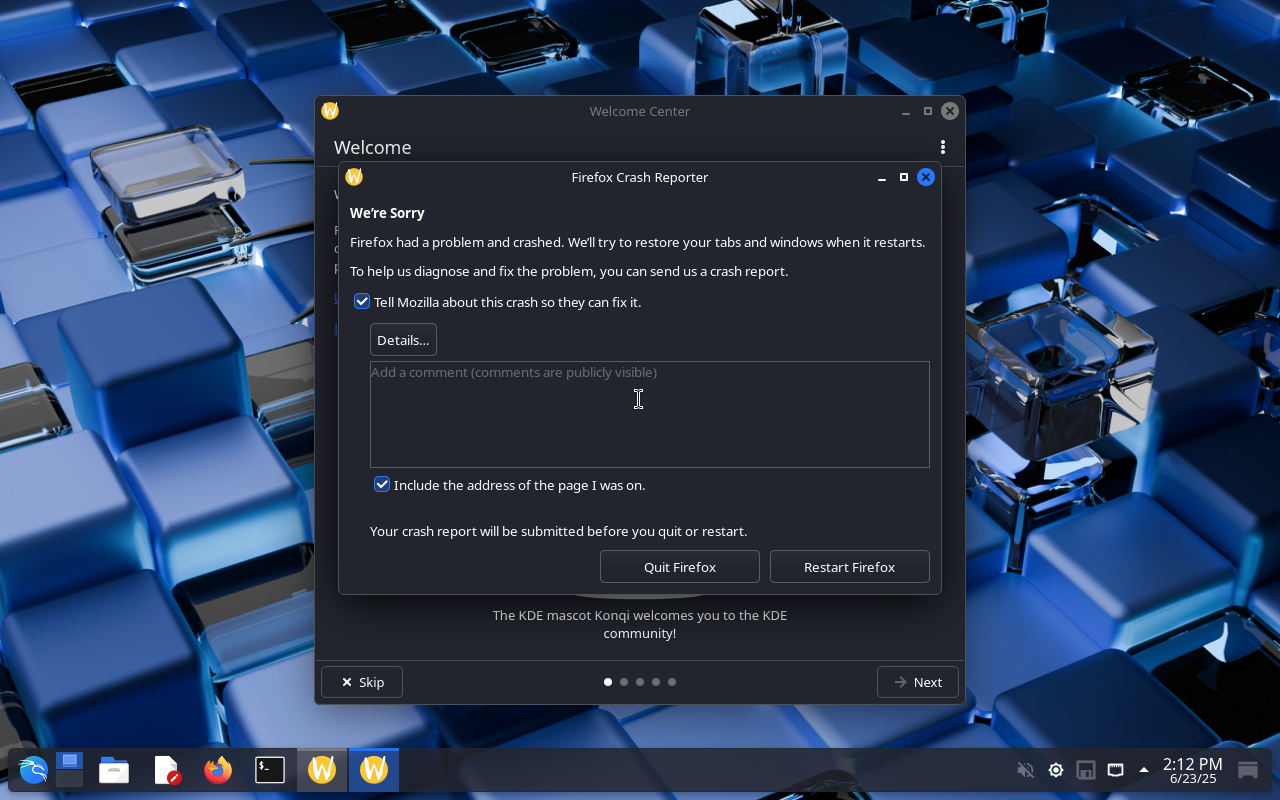The width and height of the screenshot is (1280, 800).
Task: Uncheck Include the address of the page
Action: (x=382, y=485)
